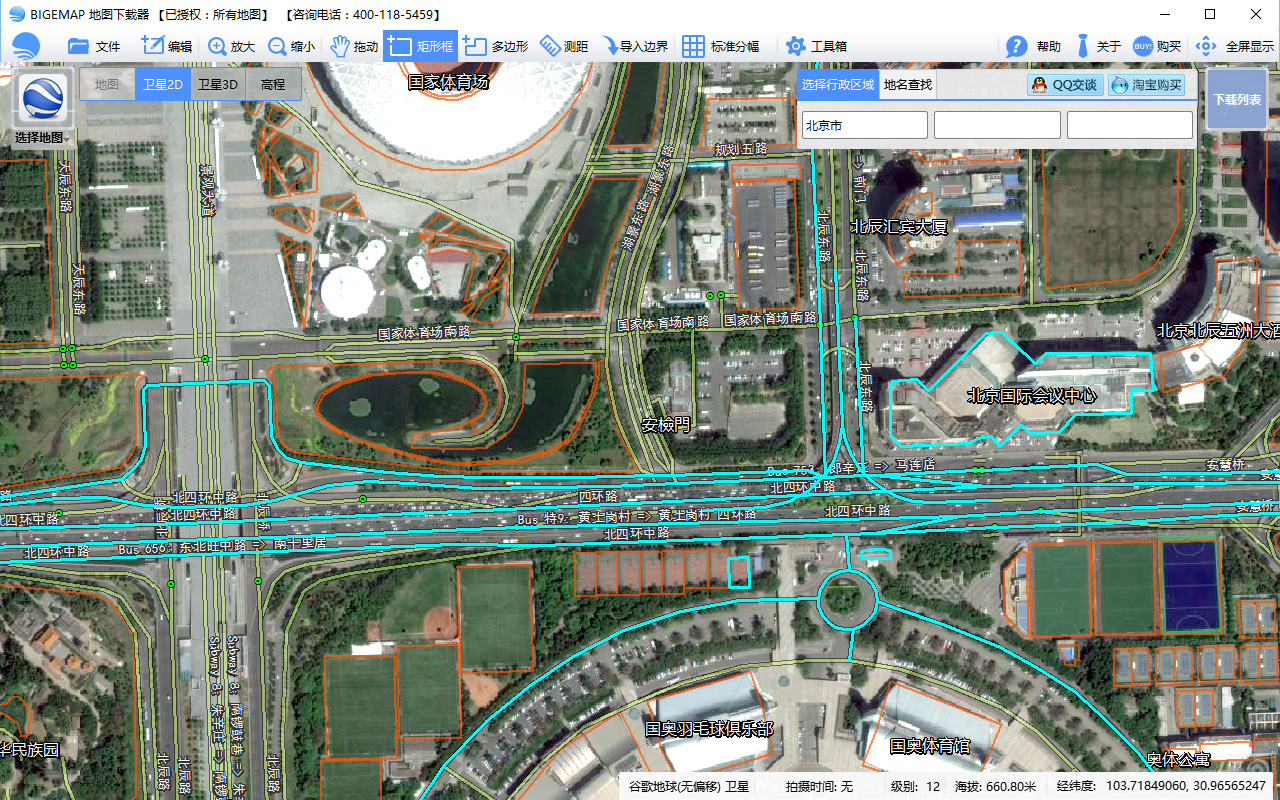The width and height of the screenshot is (1280, 800).
Task: Click the QQ交谈 chat button
Action: [1066, 85]
